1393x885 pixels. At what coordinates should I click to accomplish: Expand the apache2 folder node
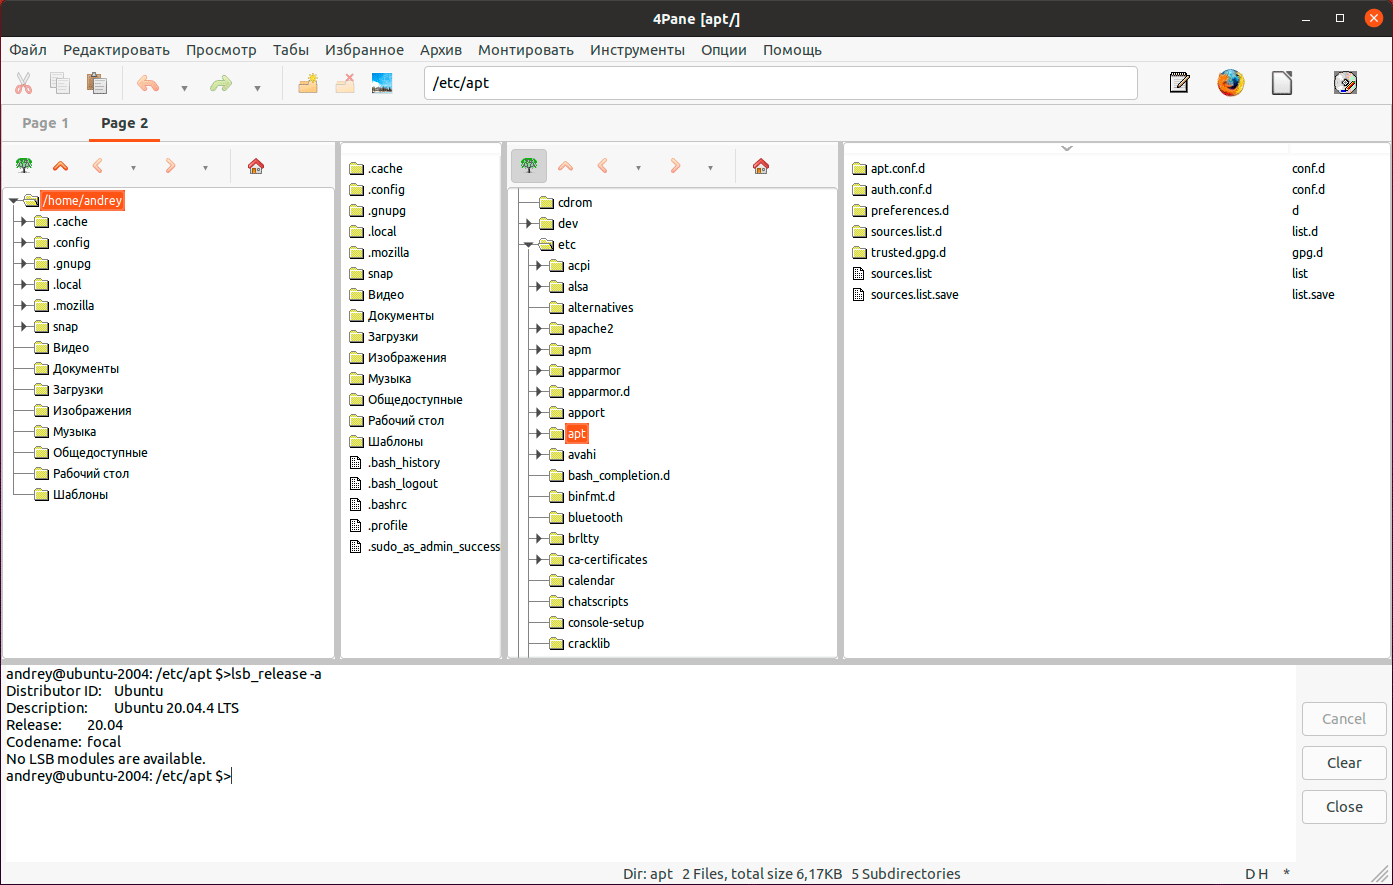538,329
